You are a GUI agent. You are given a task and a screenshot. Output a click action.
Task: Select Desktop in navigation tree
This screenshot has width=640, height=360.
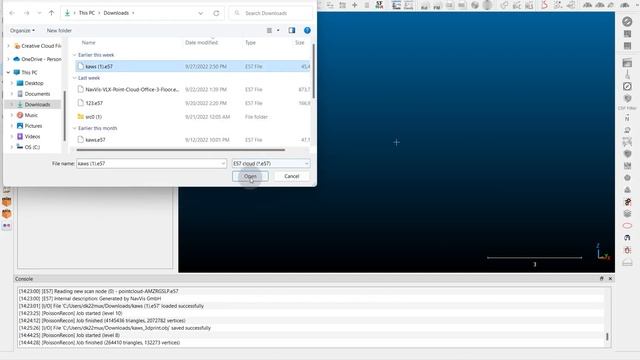pos(34,83)
